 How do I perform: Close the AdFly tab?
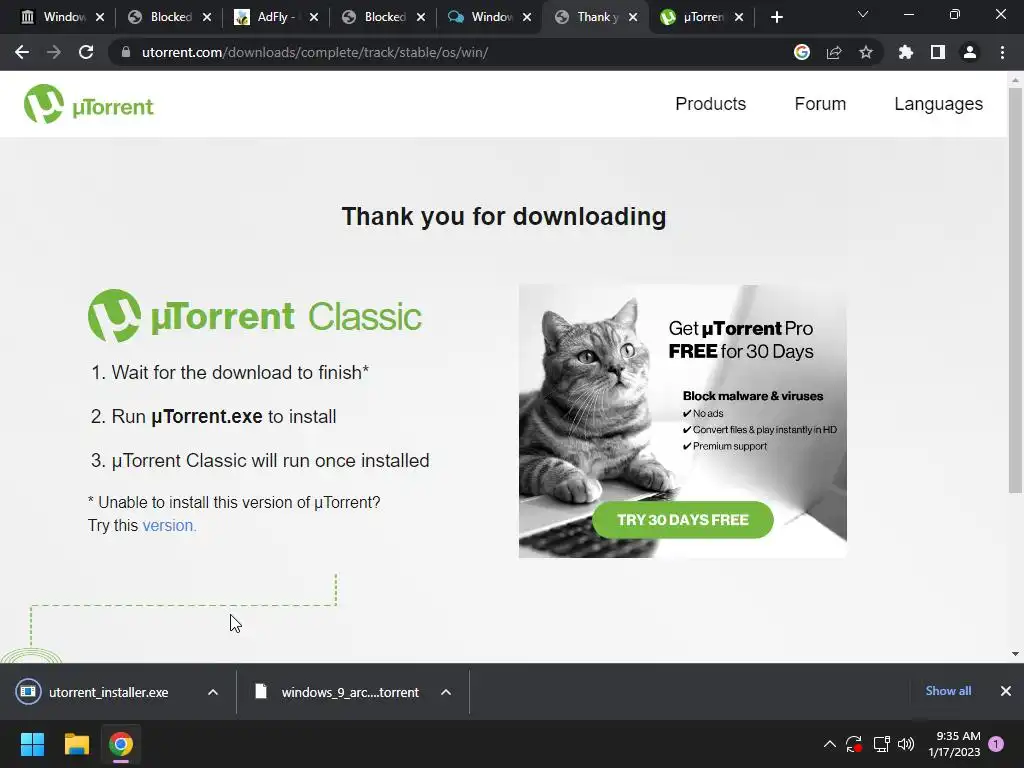point(313,17)
